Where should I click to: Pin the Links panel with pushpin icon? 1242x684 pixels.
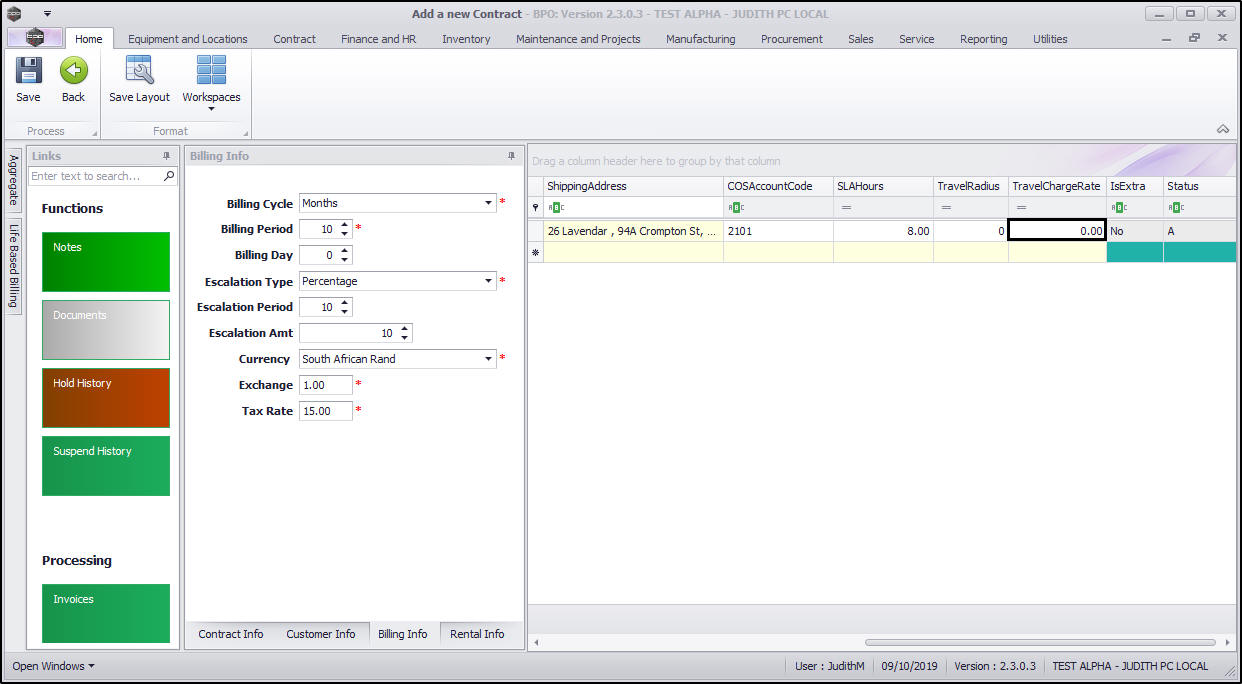(x=167, y=156)
